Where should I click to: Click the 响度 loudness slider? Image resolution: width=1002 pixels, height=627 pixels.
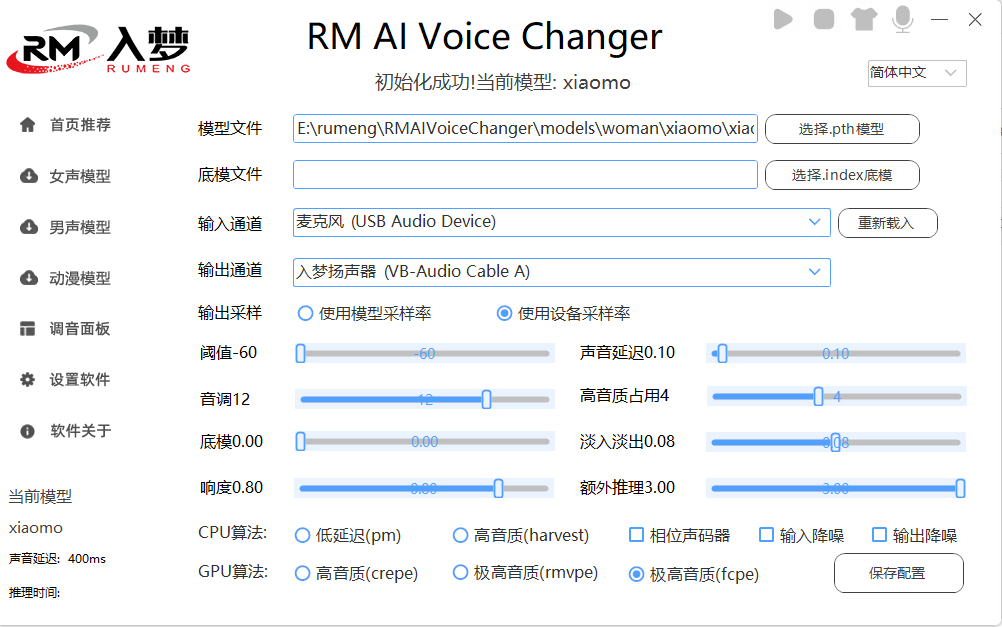[x=424, y=489]
